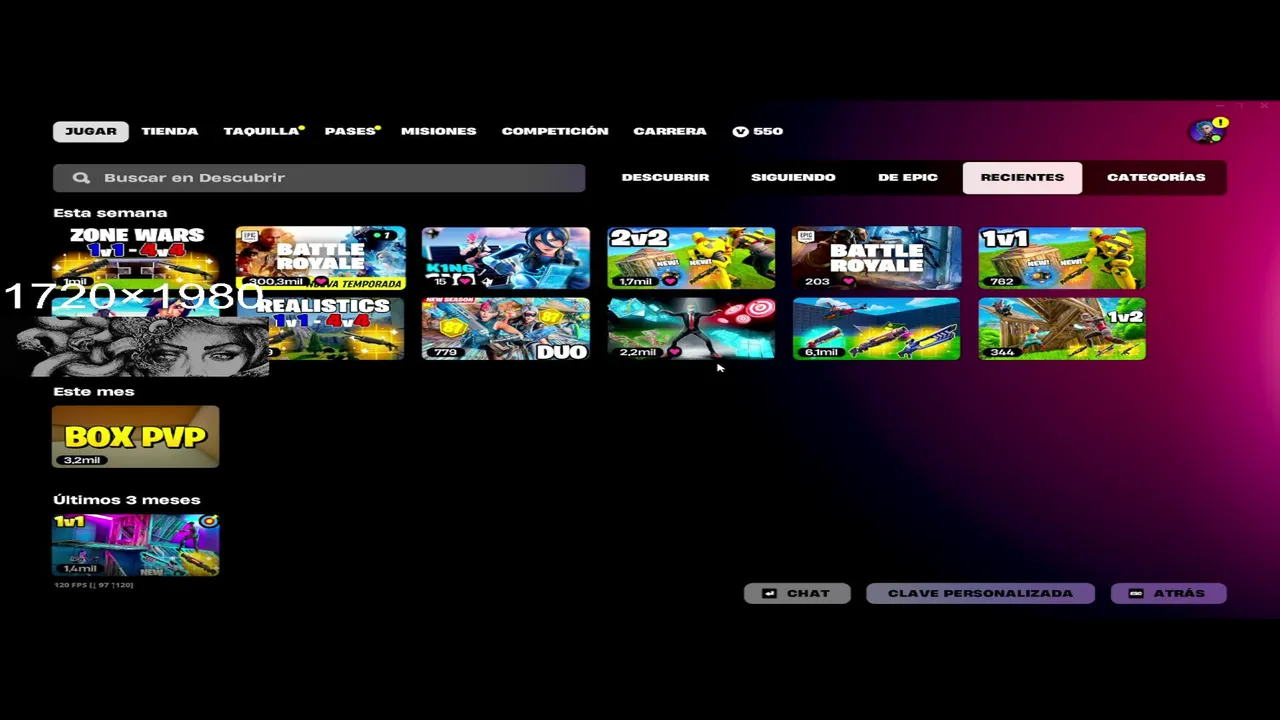Click the 120 FPS counter text
The height and width of the screenshot is (720, 1280).
93,584
